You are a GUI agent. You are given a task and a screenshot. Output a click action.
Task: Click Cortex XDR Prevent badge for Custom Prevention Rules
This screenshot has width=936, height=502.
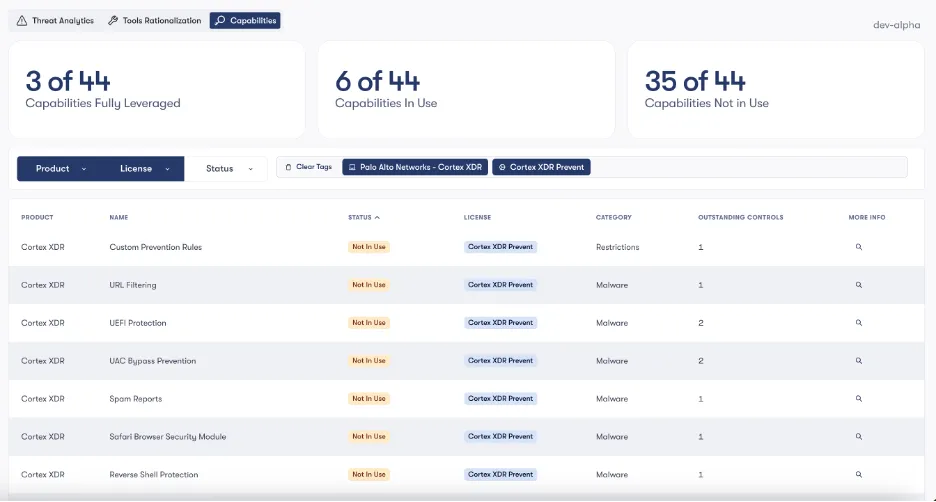[500, 247]
